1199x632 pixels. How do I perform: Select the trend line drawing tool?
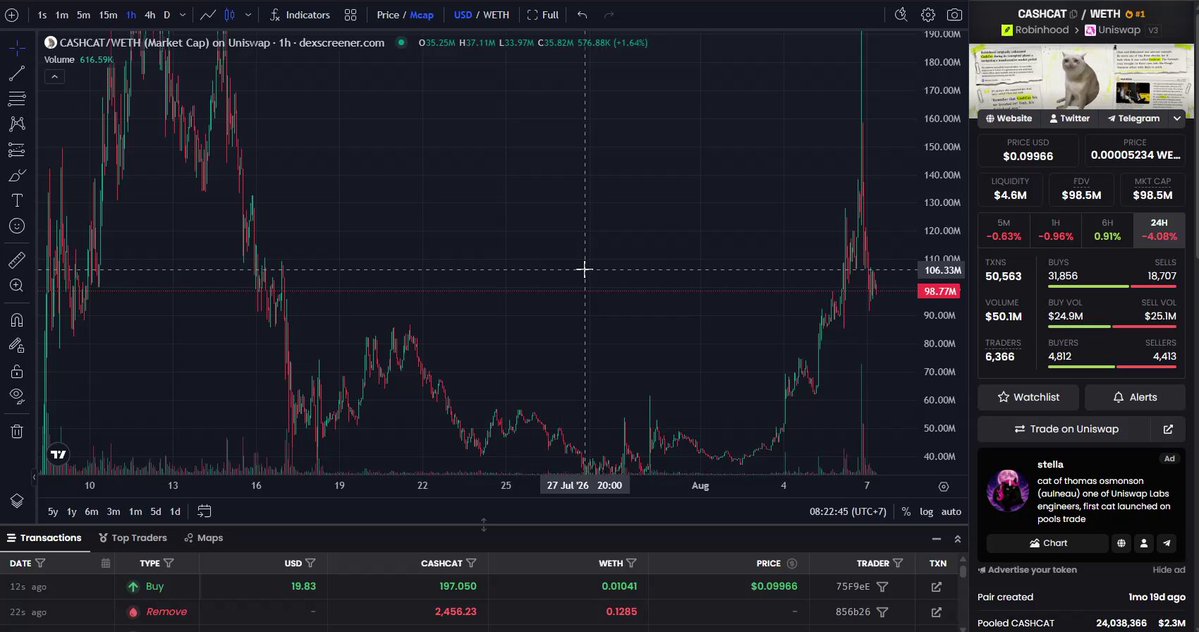coord(17,73)
